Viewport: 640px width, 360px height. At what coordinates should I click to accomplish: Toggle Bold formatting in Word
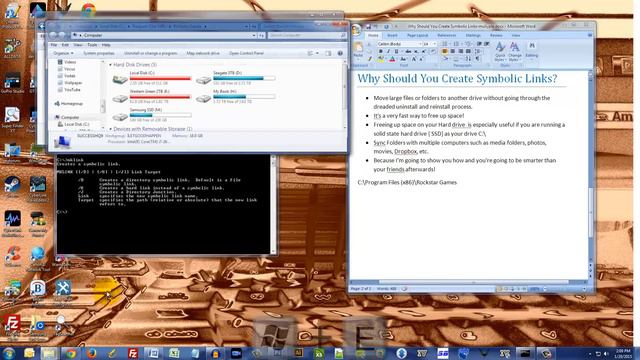381,51
